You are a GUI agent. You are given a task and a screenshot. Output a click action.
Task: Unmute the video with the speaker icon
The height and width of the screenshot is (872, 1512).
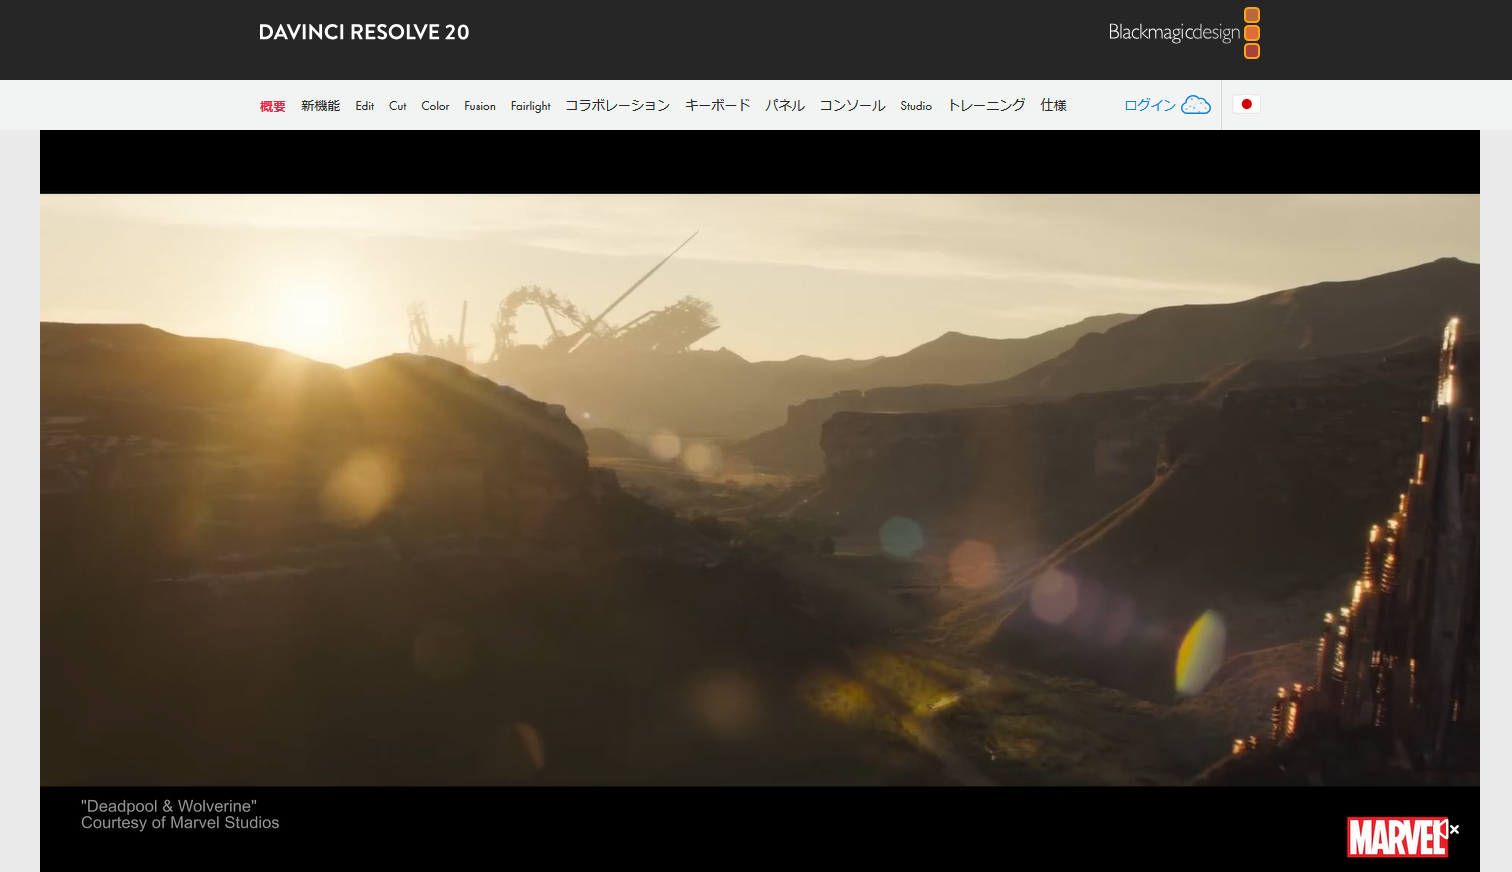click(1450, 829)
